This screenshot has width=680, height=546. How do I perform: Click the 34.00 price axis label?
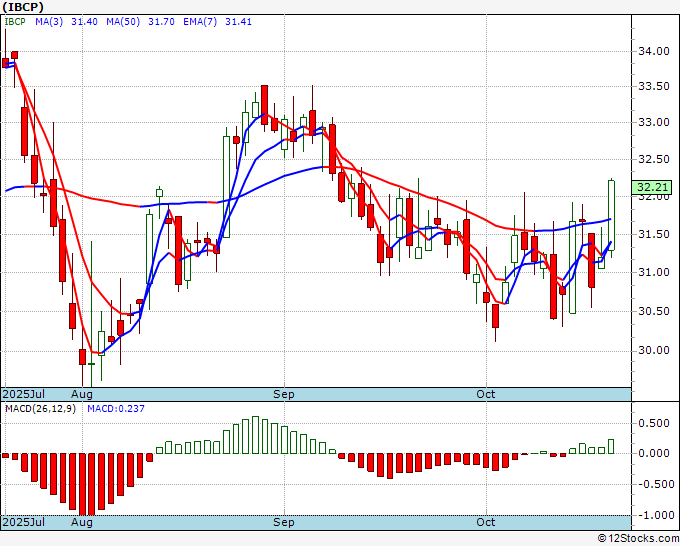click(x=654, y=52)
